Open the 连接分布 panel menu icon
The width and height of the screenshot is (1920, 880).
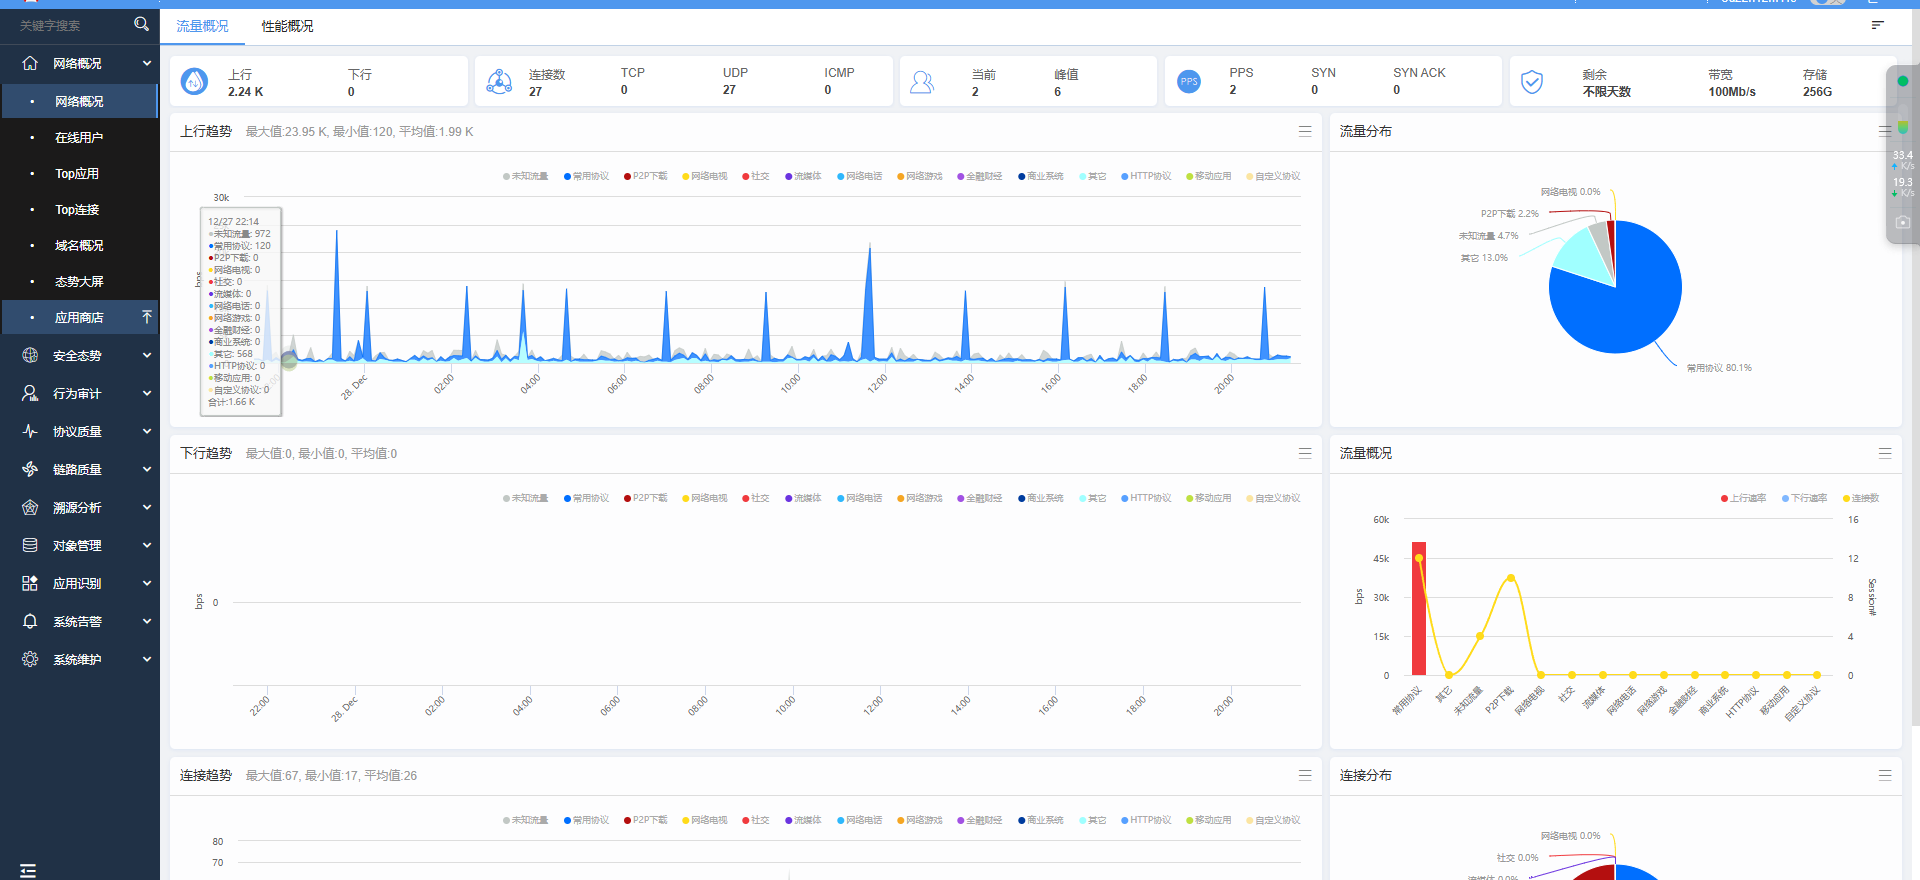pyautogui.click(x=1885, y=775)
